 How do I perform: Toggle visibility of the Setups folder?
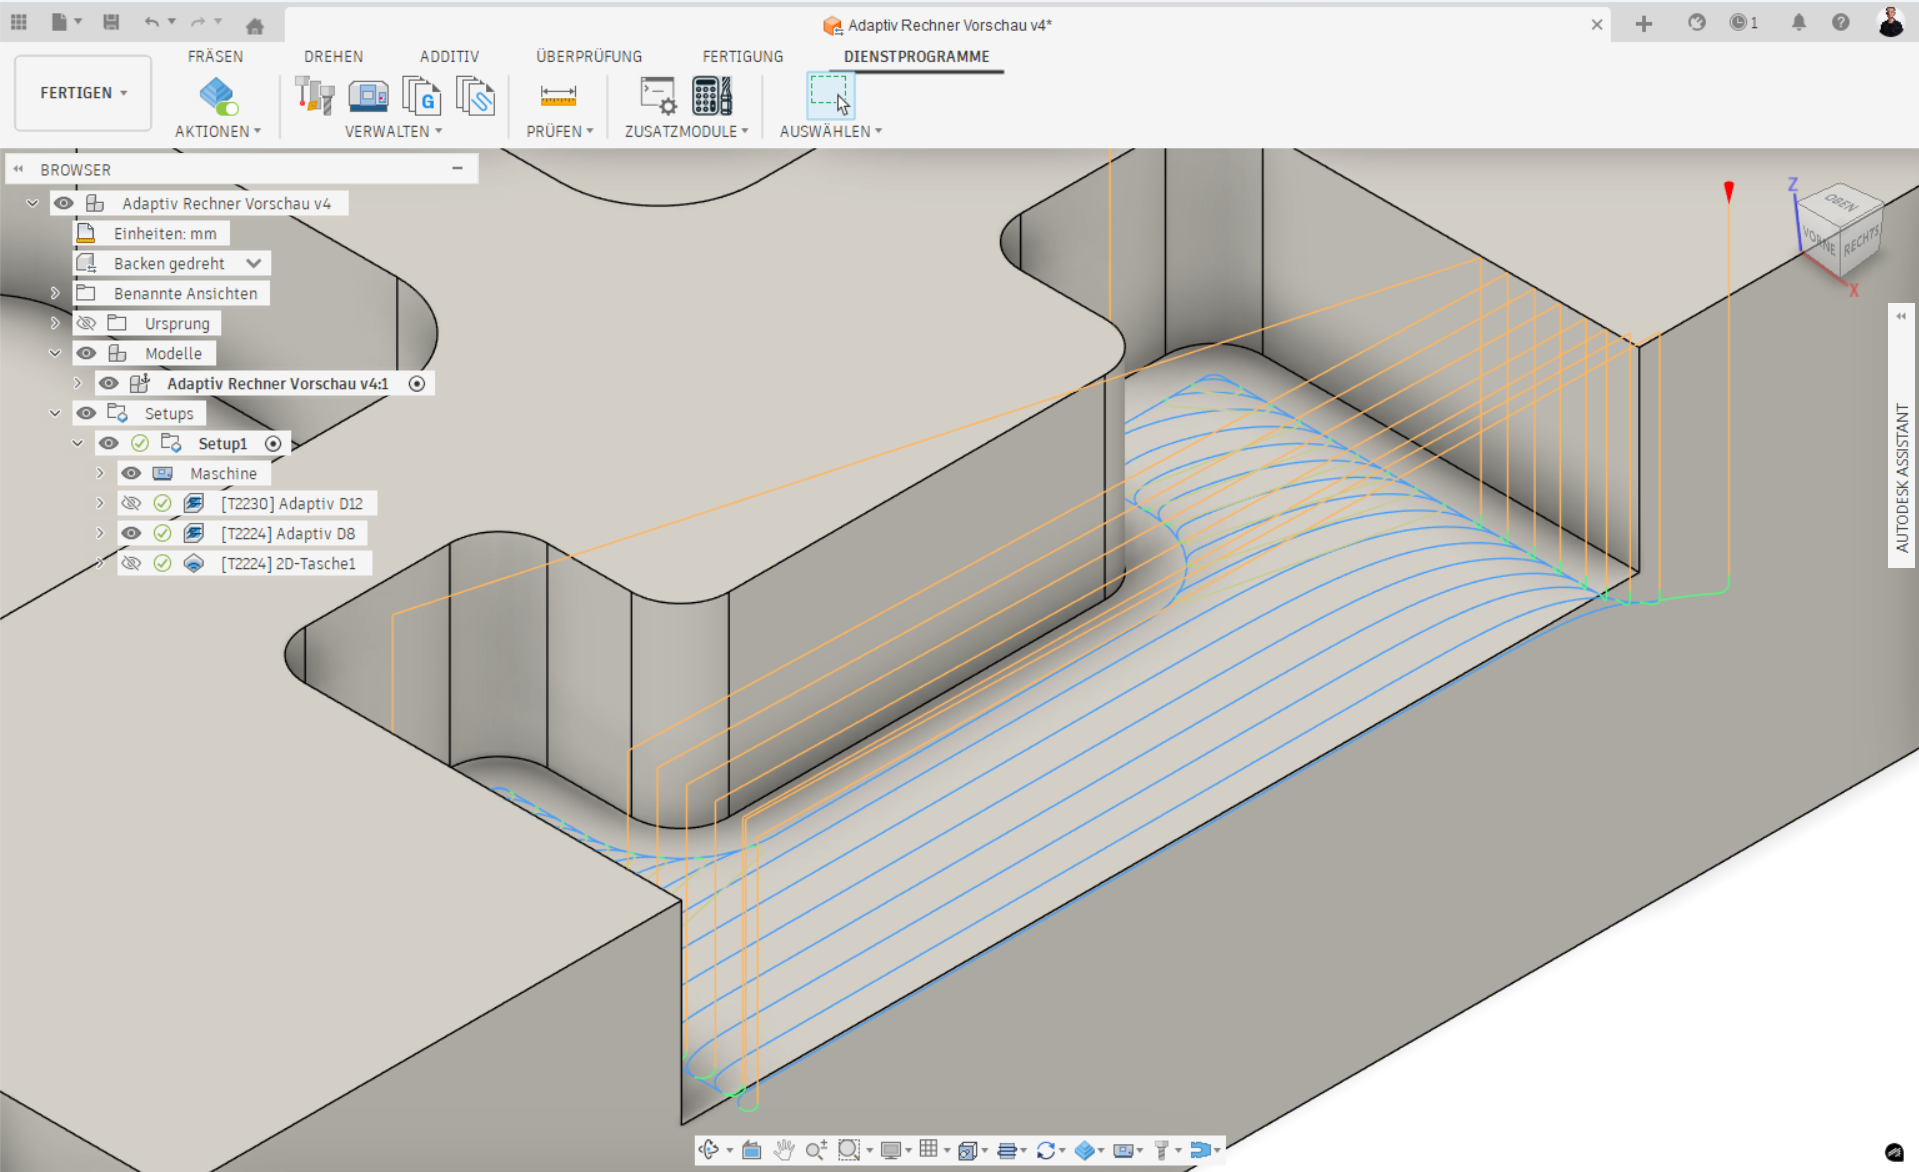[x=87, y=413]
